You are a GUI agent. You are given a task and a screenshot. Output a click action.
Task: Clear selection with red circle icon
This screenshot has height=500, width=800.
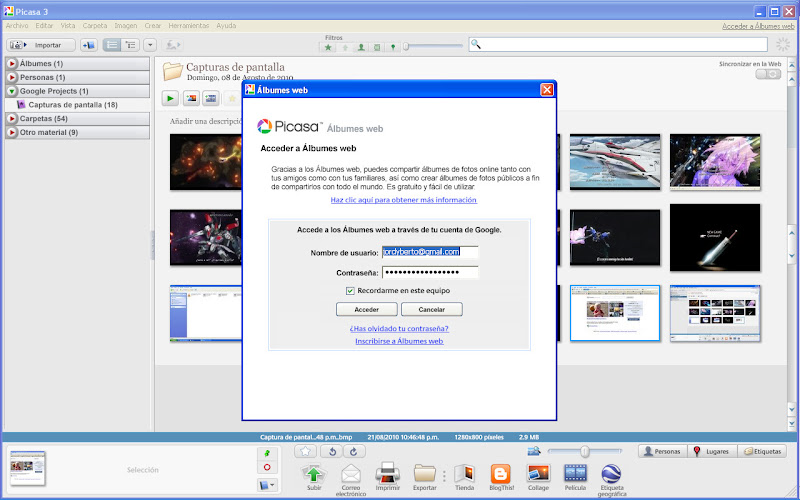tap(267, 467)
